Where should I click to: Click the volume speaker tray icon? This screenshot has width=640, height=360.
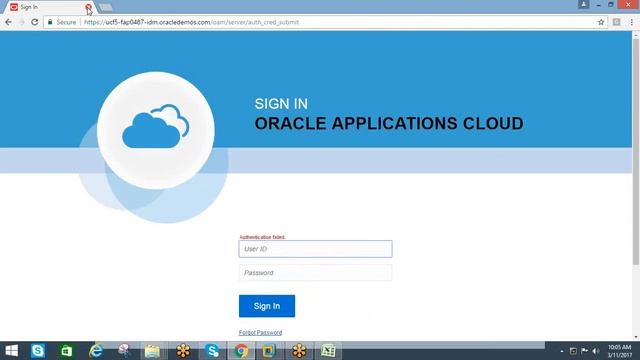tap(596, 351)
